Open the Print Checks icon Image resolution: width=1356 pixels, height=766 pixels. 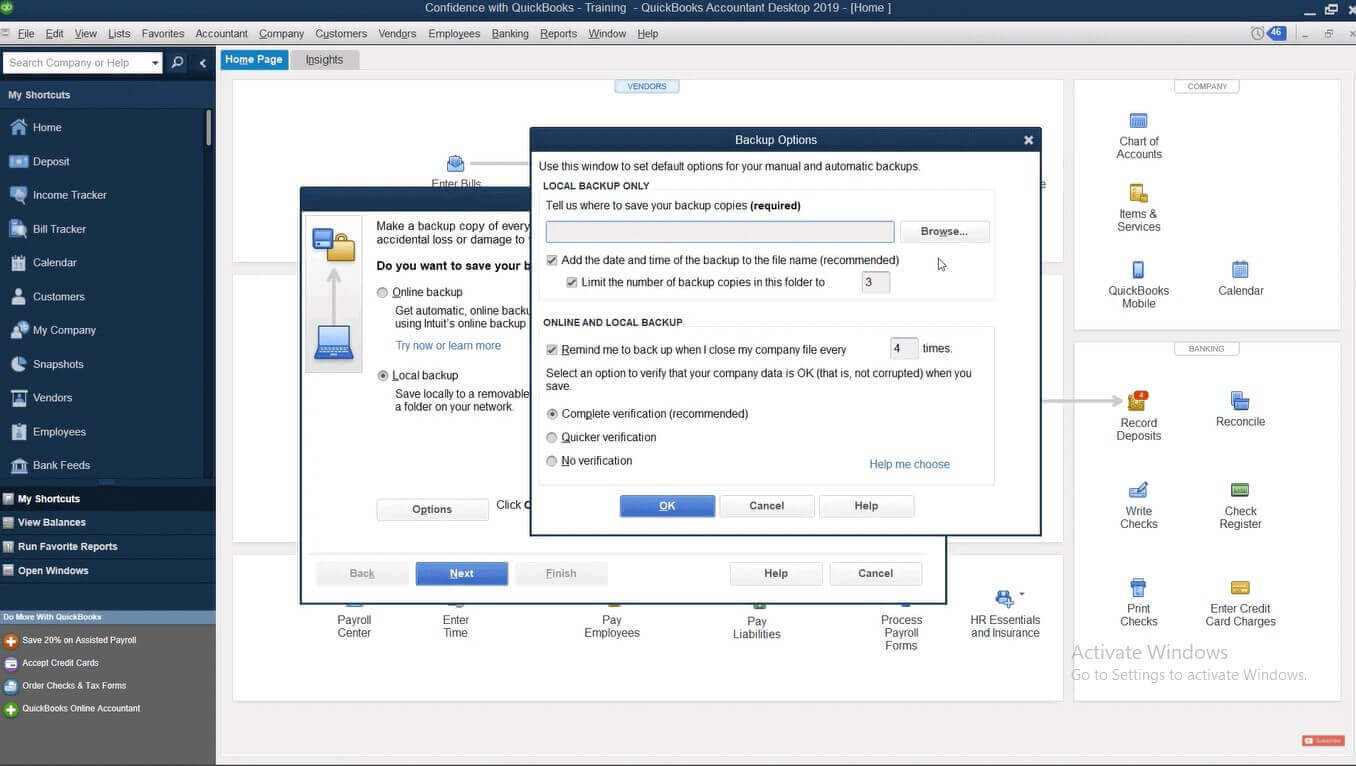pos(1138,587)
